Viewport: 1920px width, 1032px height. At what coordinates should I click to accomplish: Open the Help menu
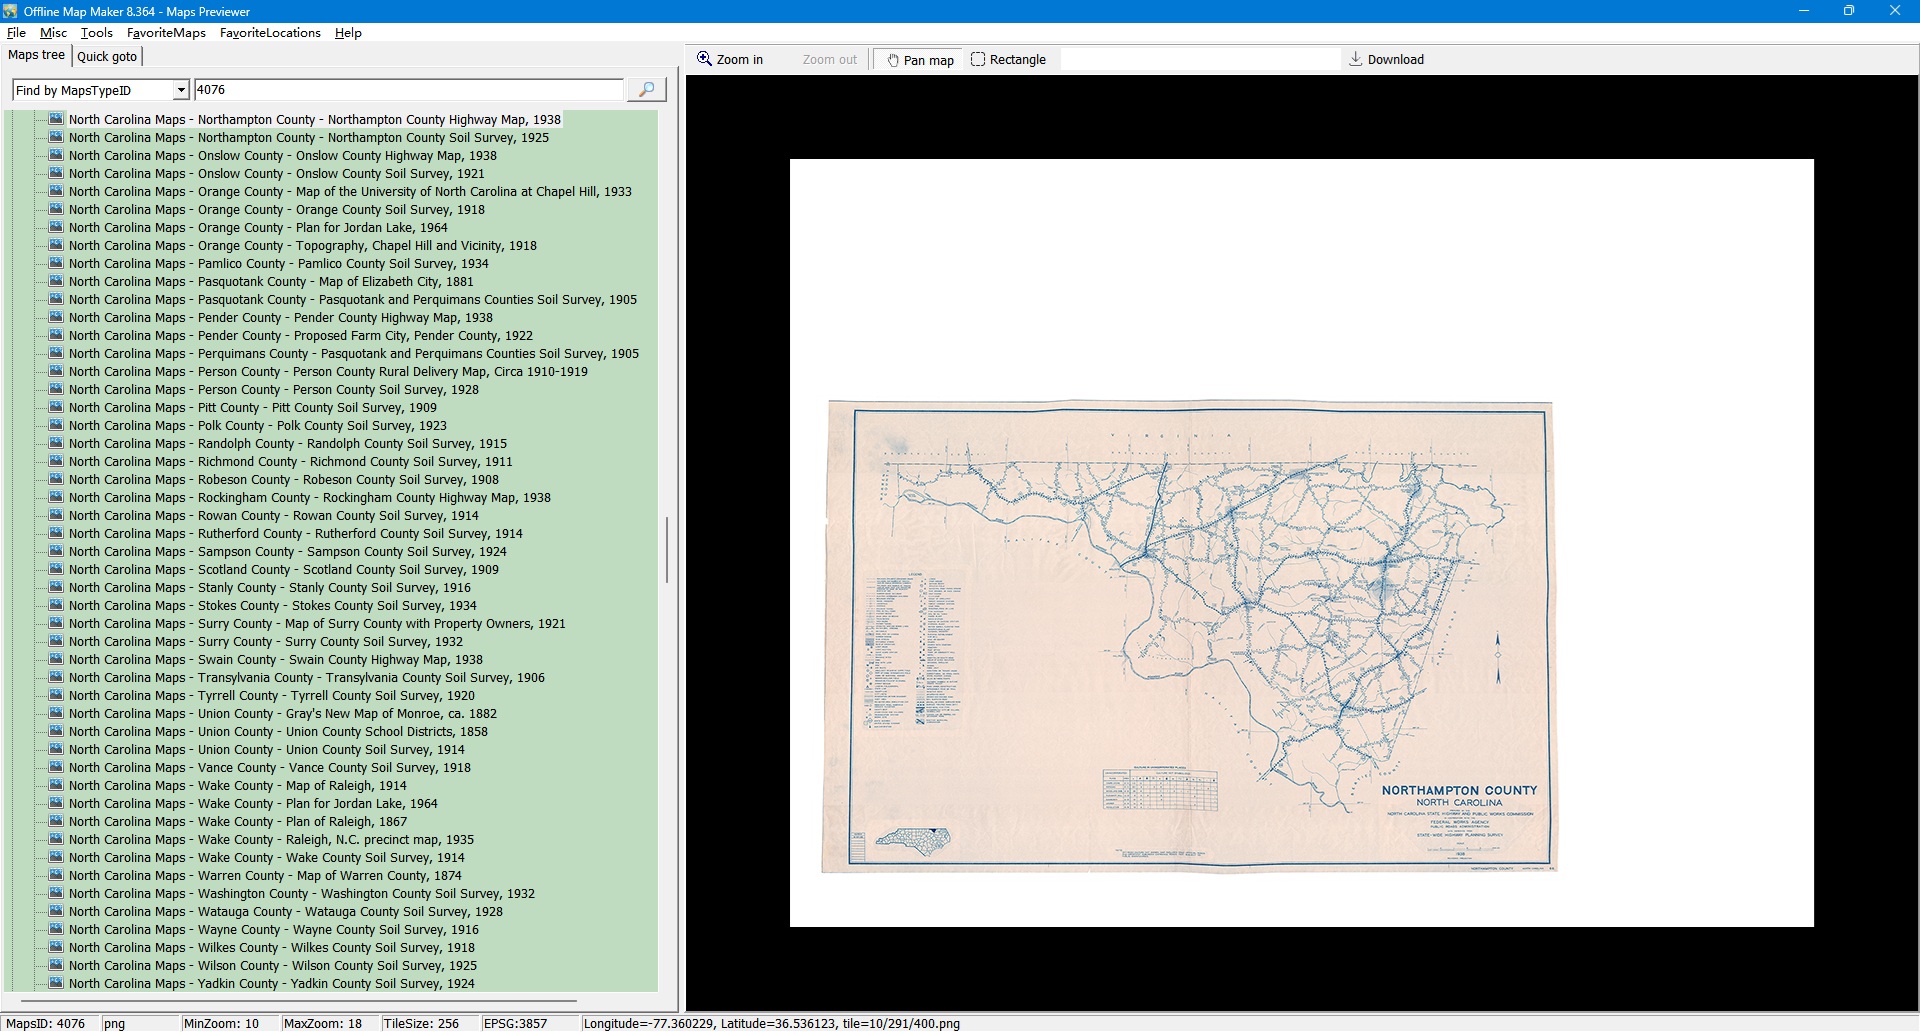click(x=348, y=33)
